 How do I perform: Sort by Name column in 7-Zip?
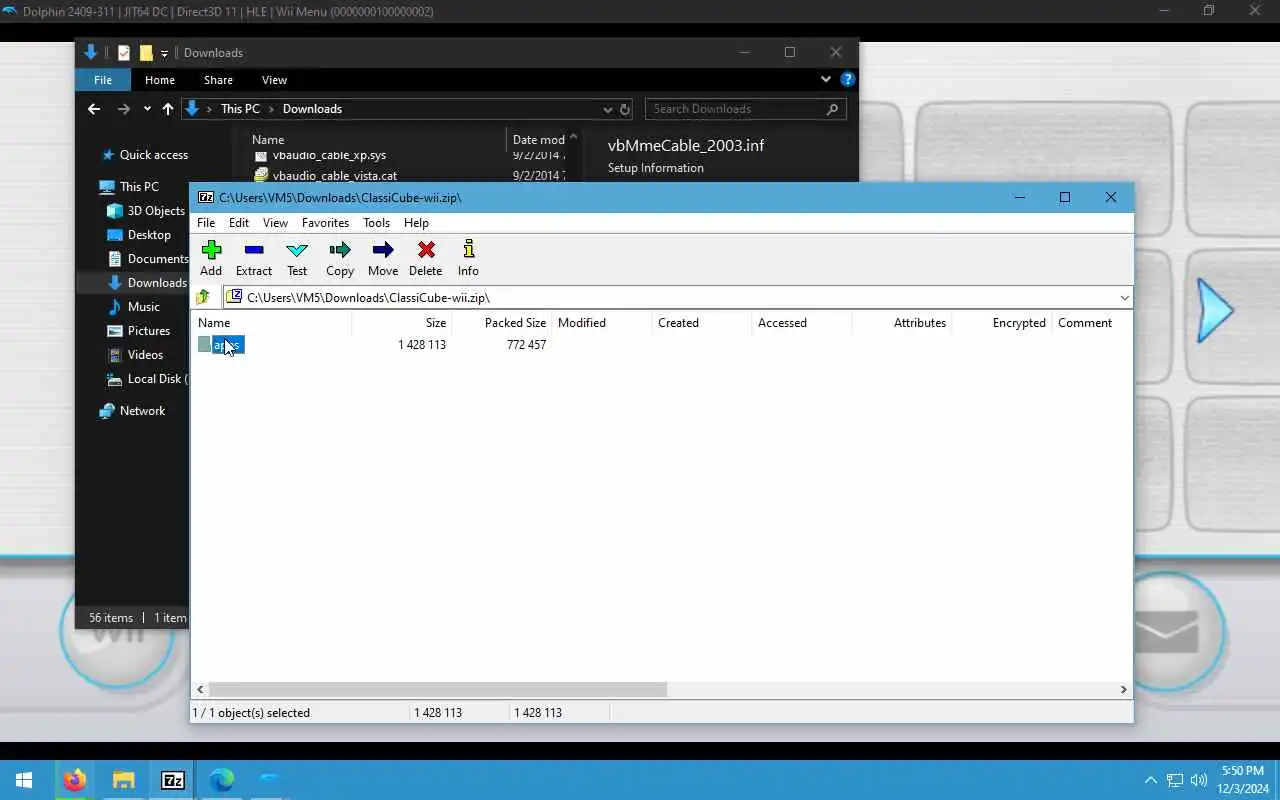(271, 323)
